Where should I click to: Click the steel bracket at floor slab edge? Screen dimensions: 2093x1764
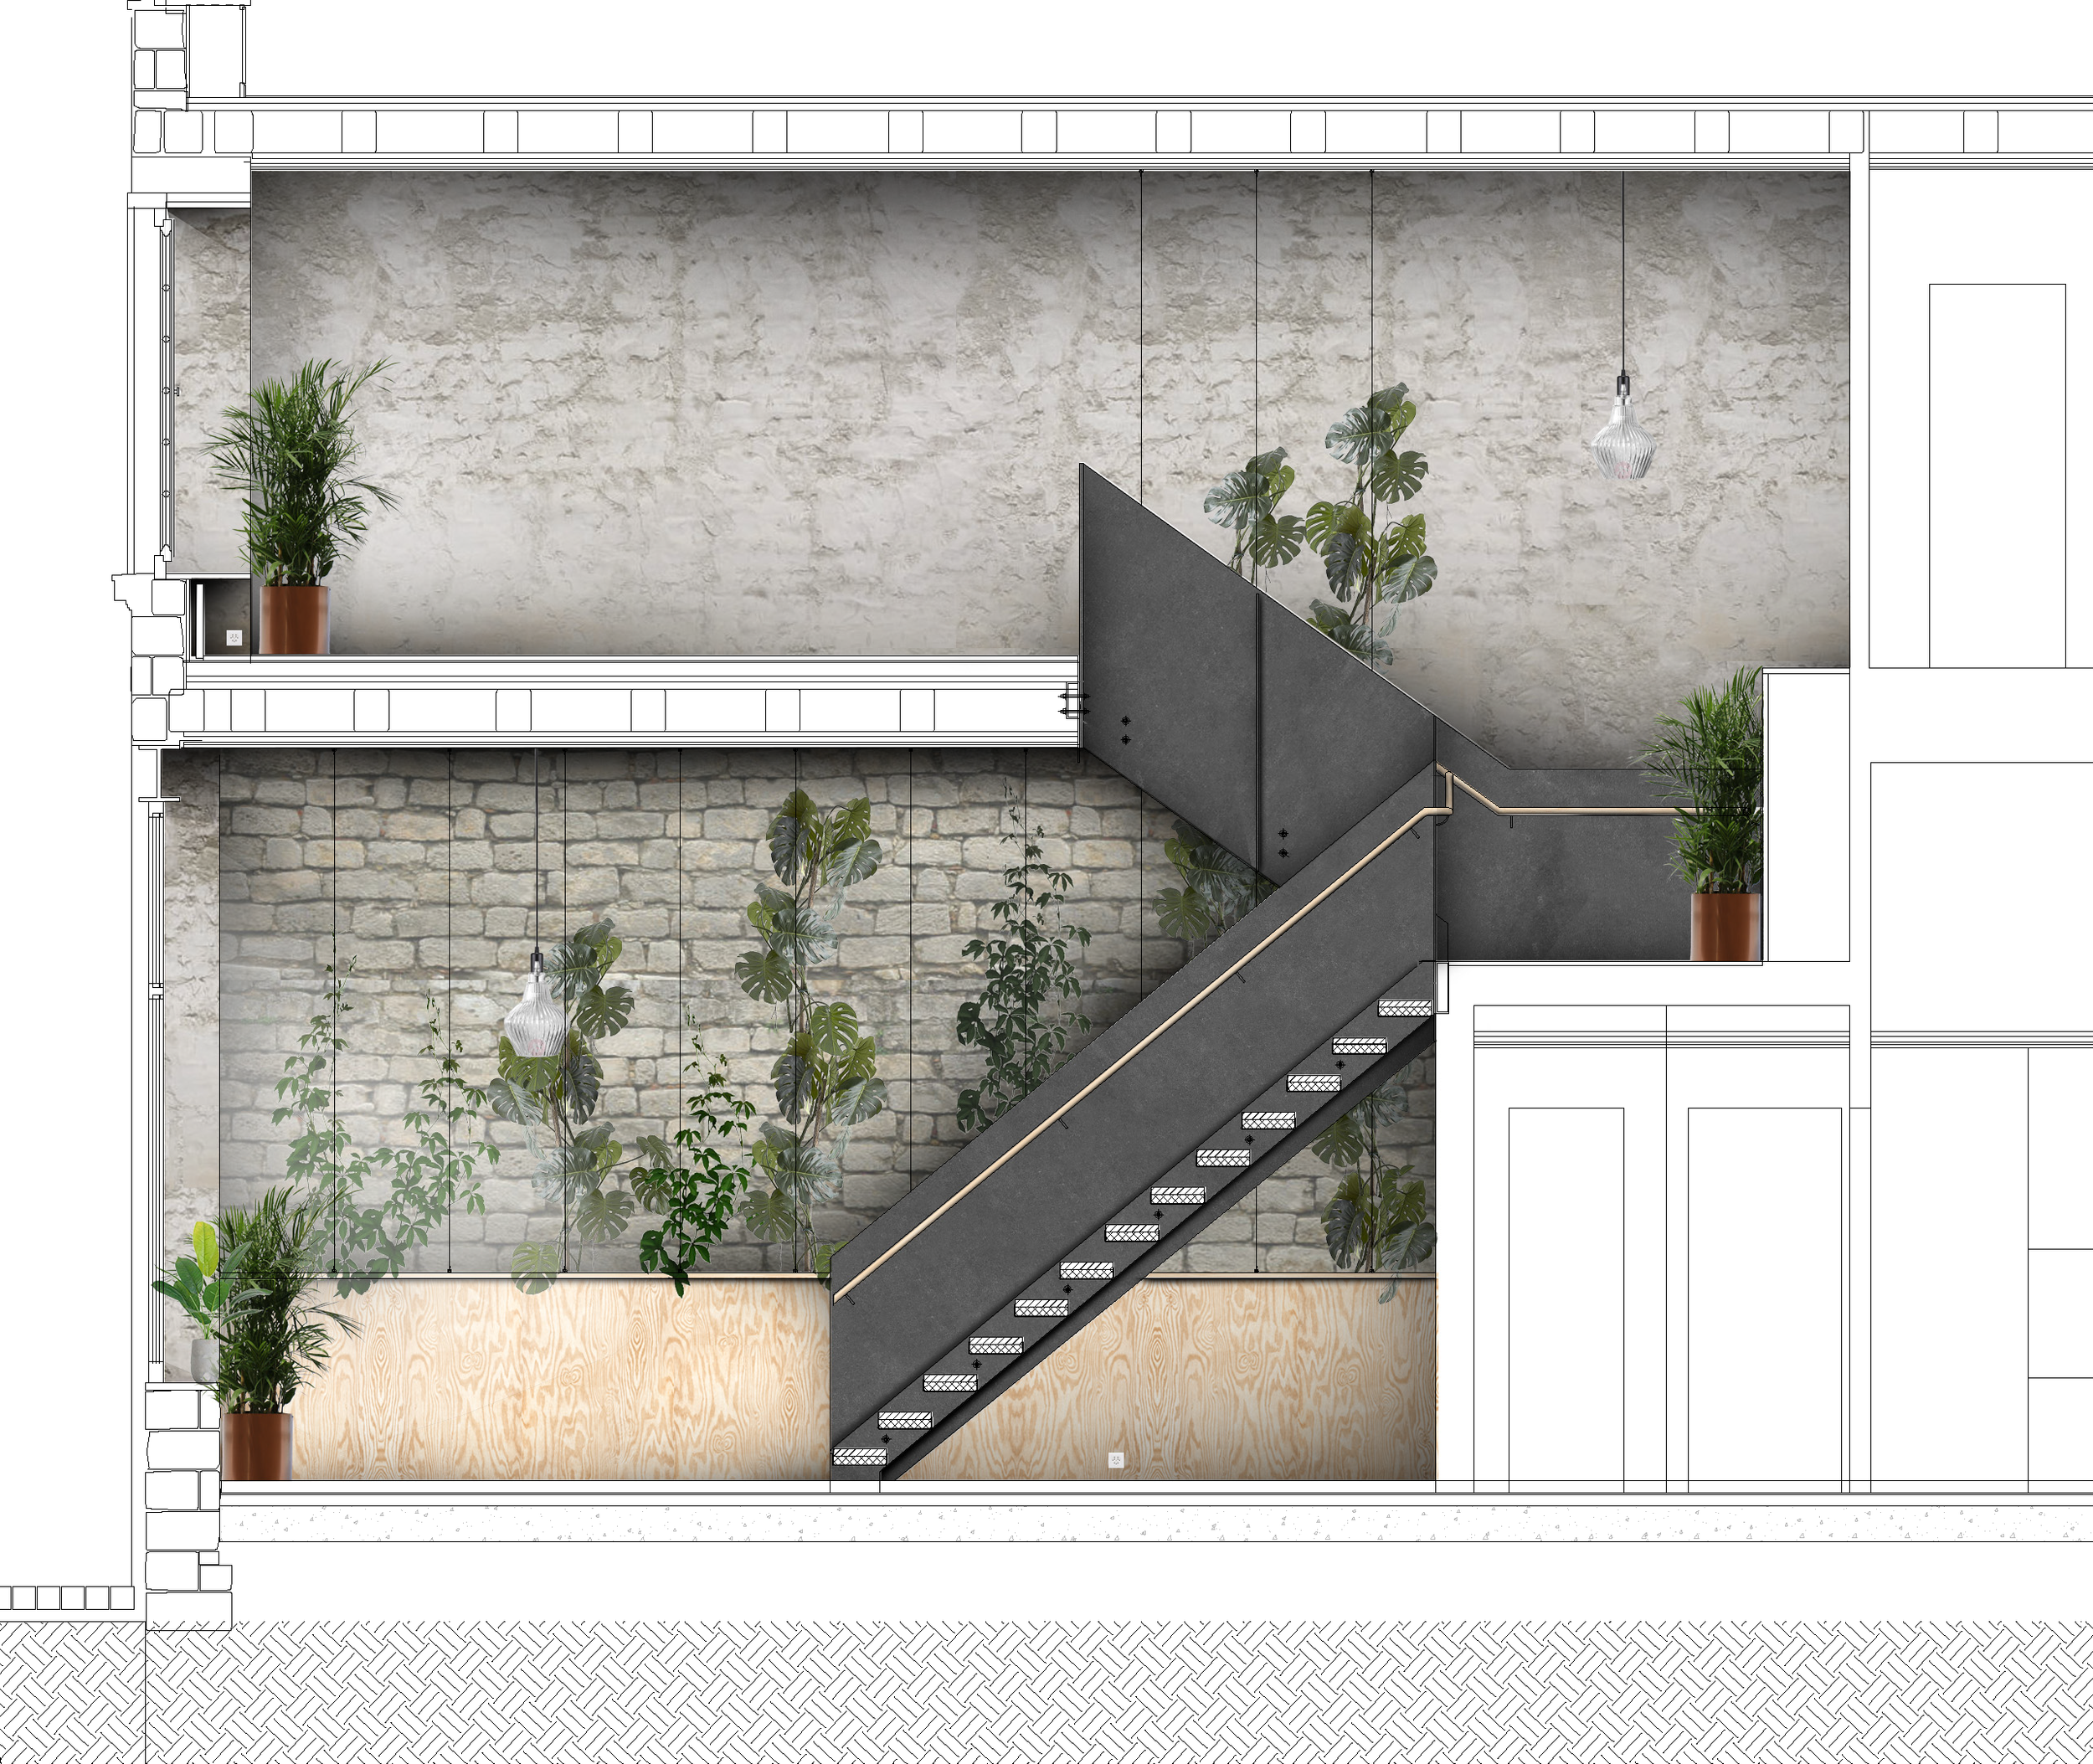pos(1074,698)
